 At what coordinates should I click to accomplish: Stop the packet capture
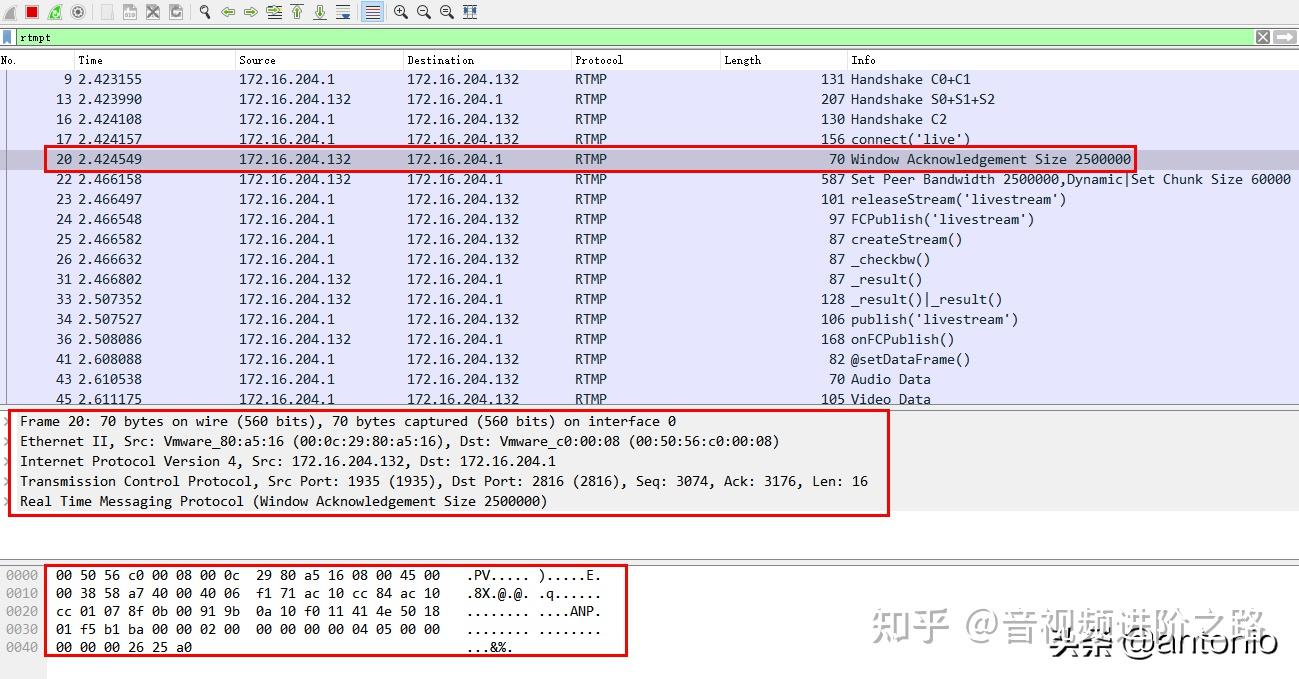(31, 12)
